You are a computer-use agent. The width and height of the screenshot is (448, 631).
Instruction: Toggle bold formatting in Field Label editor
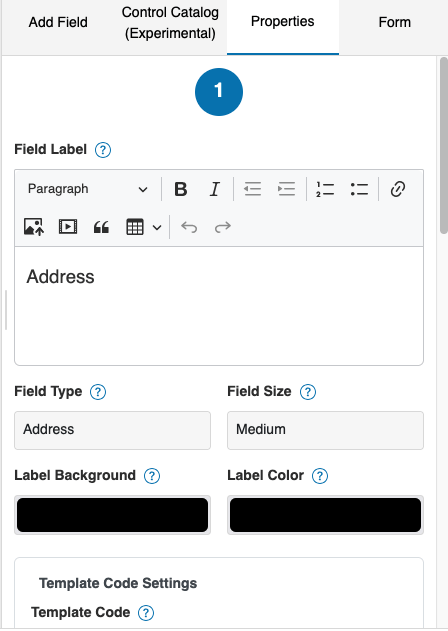click(181, 189)
